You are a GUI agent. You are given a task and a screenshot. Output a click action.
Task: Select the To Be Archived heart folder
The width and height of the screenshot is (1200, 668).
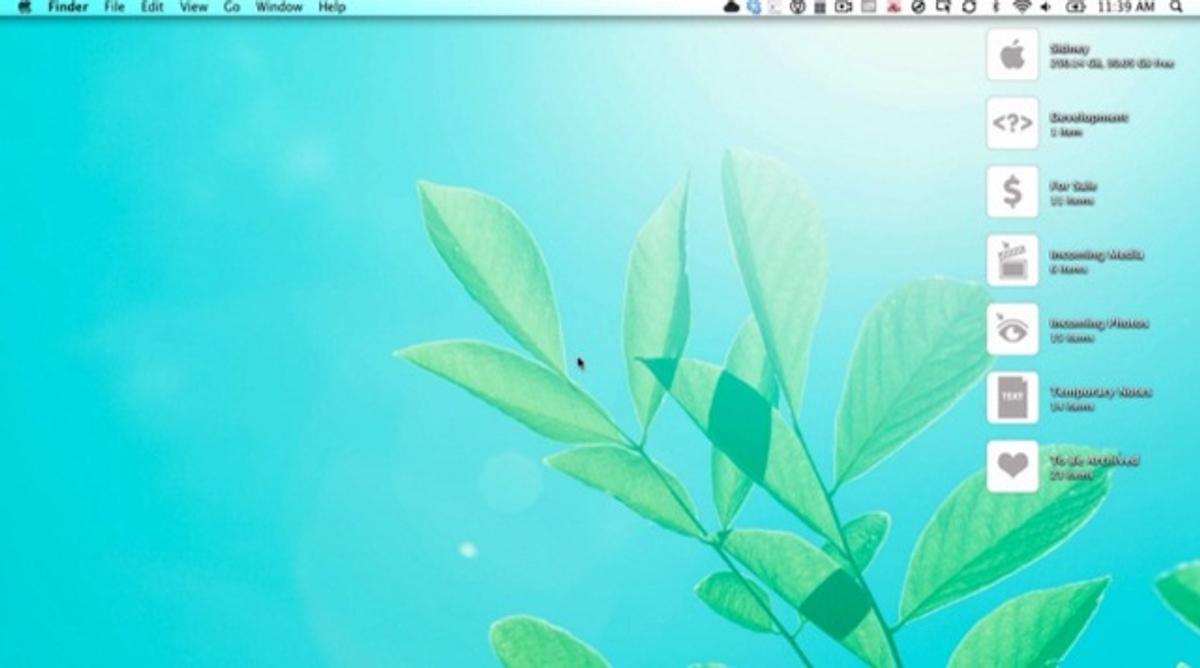(x=1012, y=467)
